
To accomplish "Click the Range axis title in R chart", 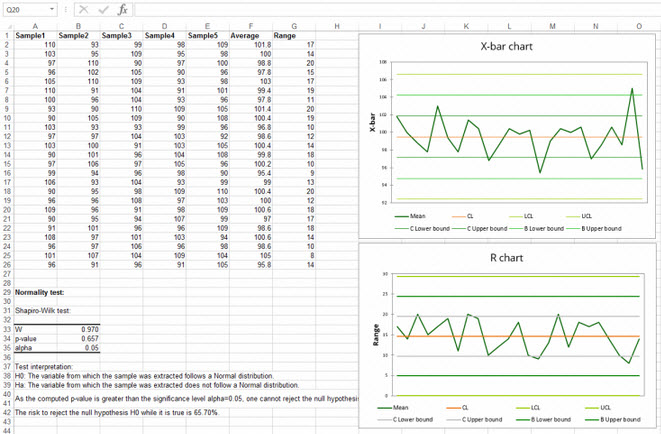I will (x=374, y=335).
